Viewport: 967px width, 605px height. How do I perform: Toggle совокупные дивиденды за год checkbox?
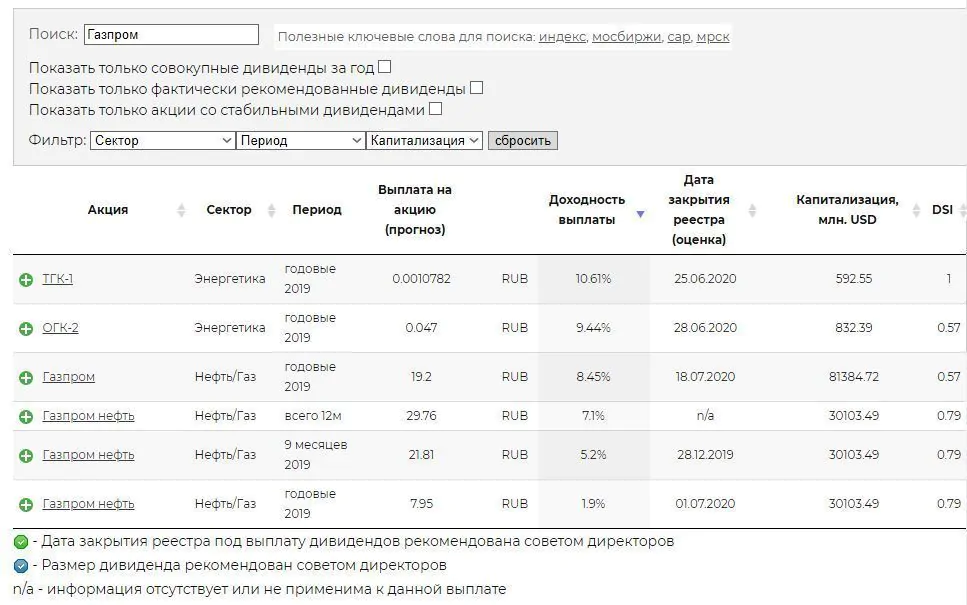[x=384, y=67]
